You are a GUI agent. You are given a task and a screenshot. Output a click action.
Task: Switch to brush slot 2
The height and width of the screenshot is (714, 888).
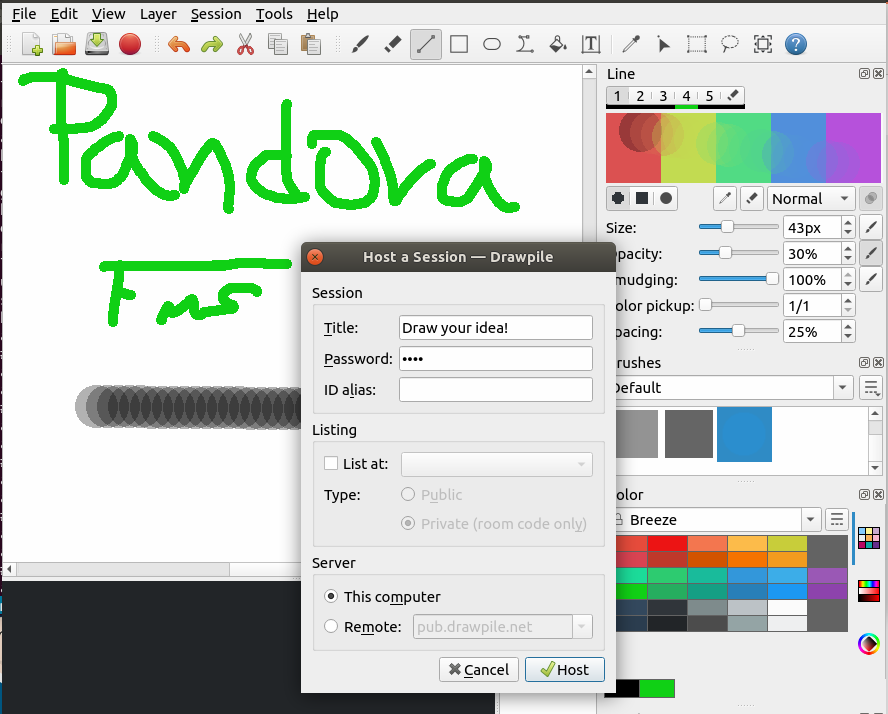pyautogui.click(x=640, y=96)
